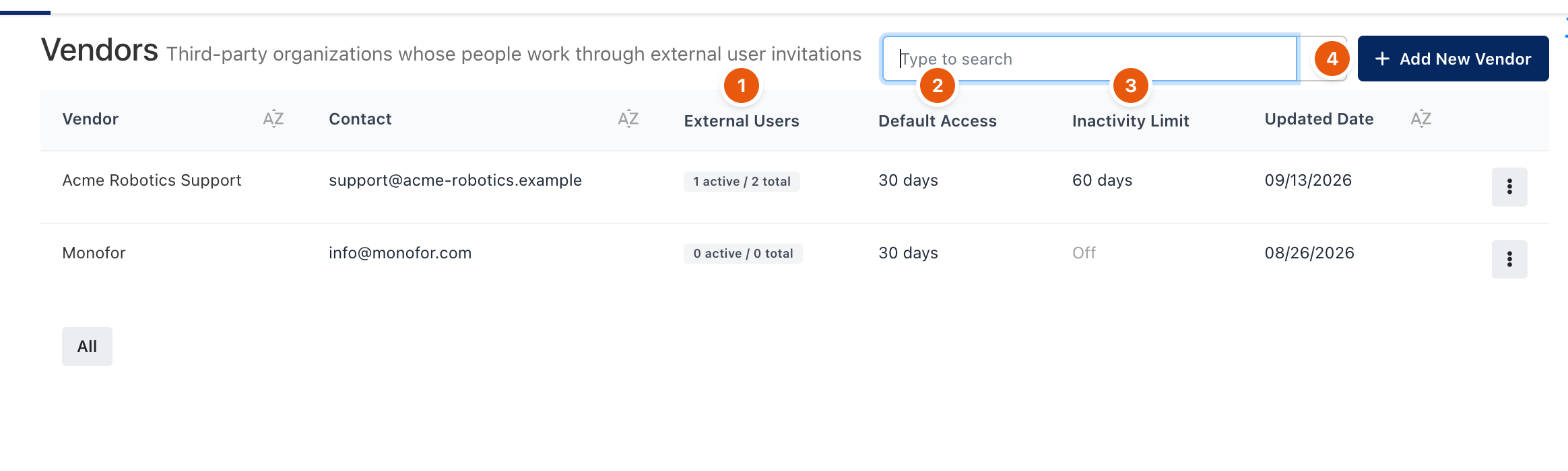Screen dimensions: 1568x471
Task: Click the info@monofor.com contact
Action: click(400, 253)
